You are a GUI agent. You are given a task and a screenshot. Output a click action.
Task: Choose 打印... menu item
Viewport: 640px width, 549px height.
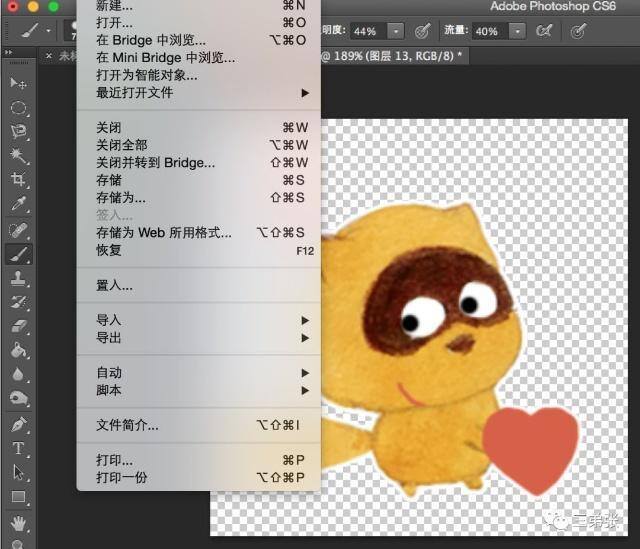(x=198, y=460)
